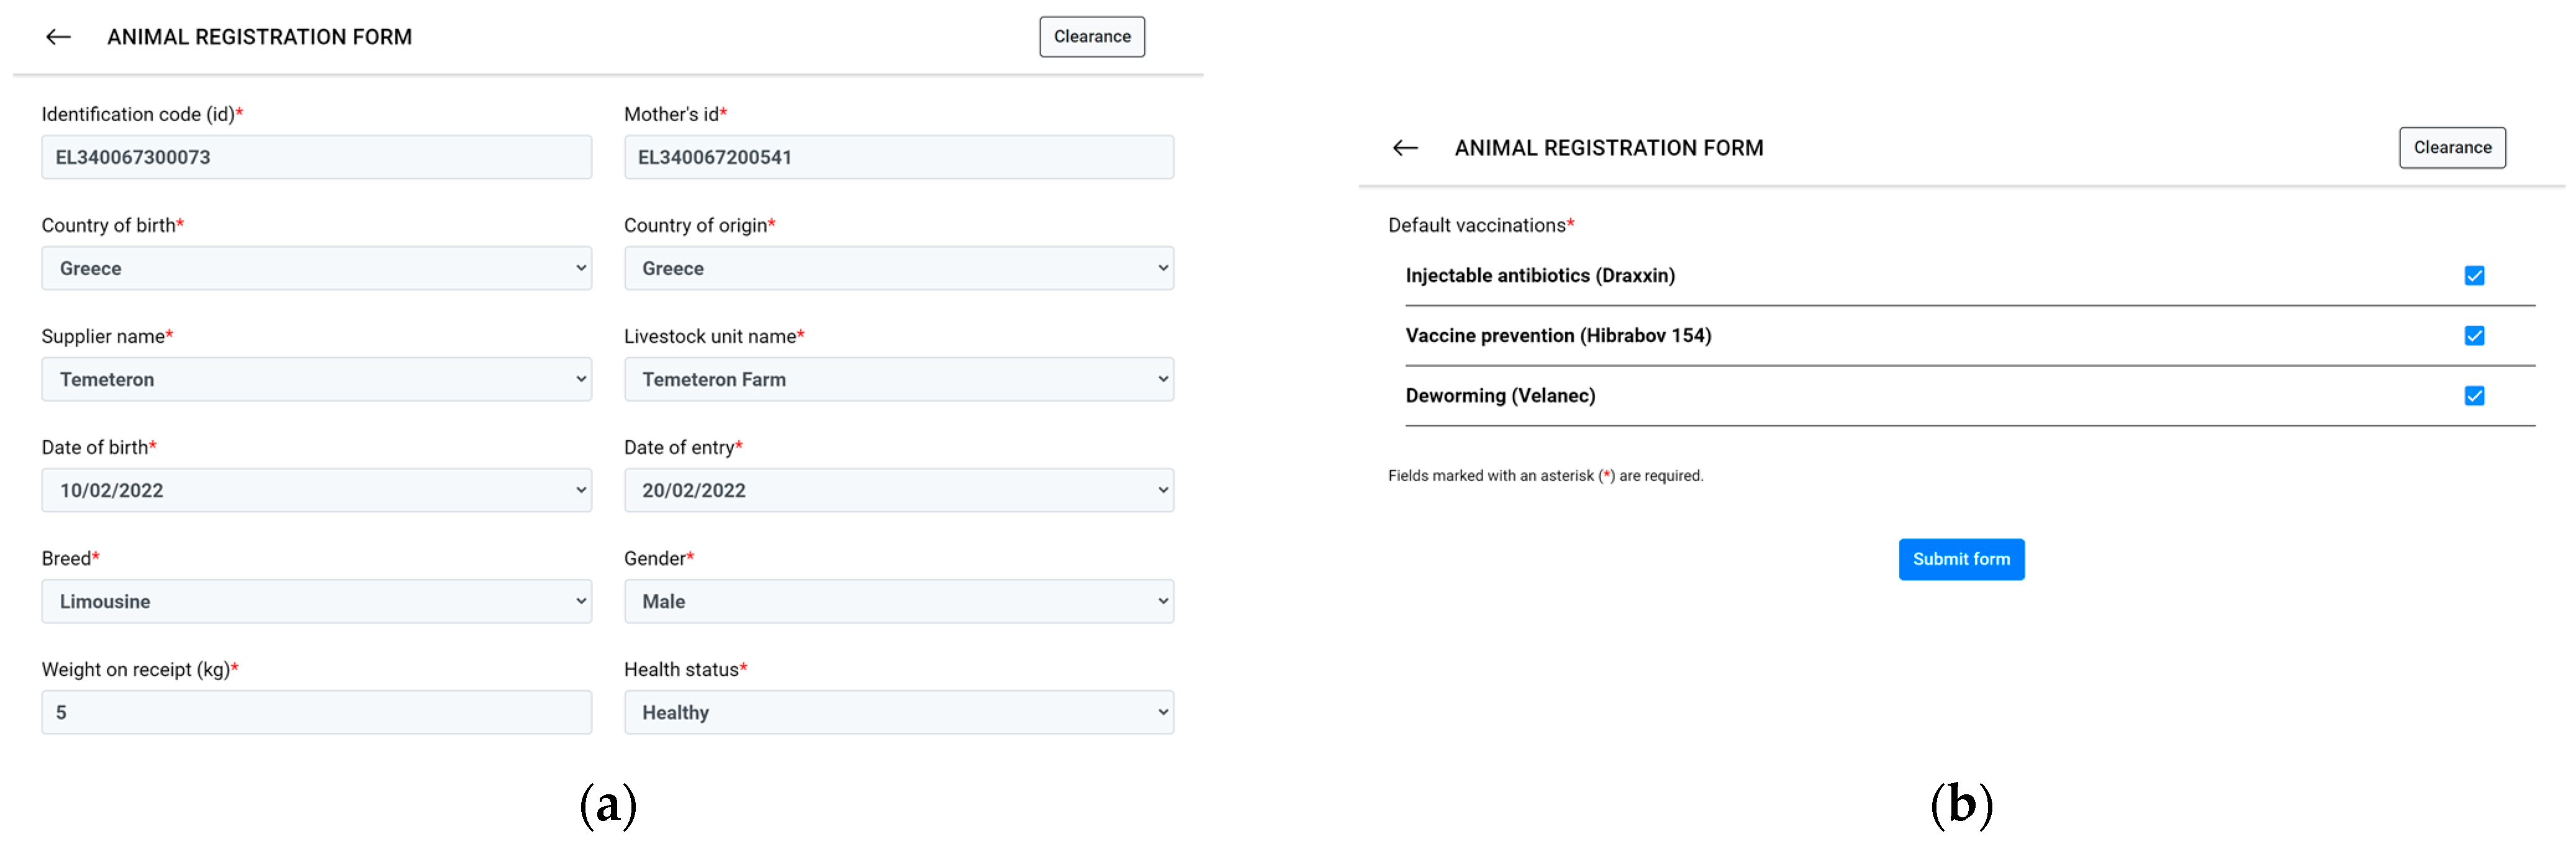Click the back arrow in left form header
The image size is (2576, 844).
coord(59,37)
